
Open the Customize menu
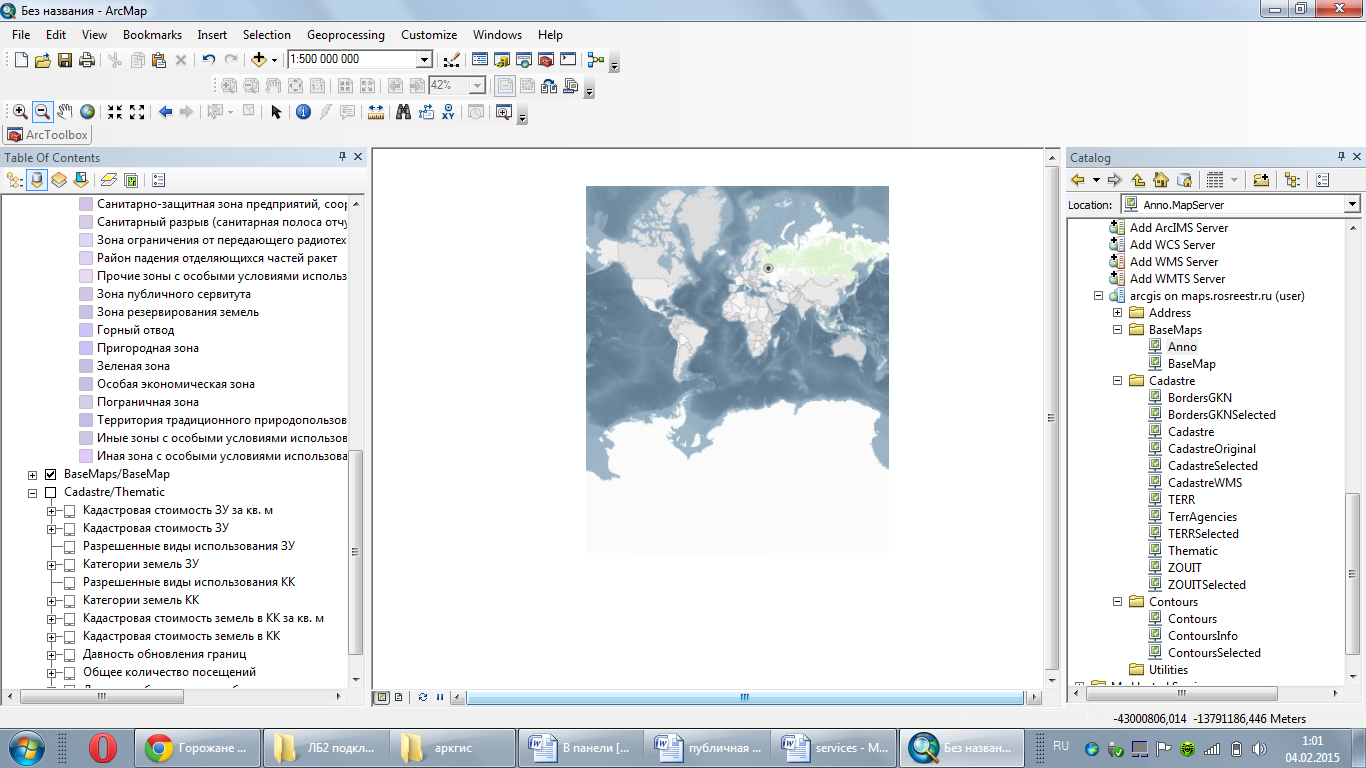coord(429,34)
